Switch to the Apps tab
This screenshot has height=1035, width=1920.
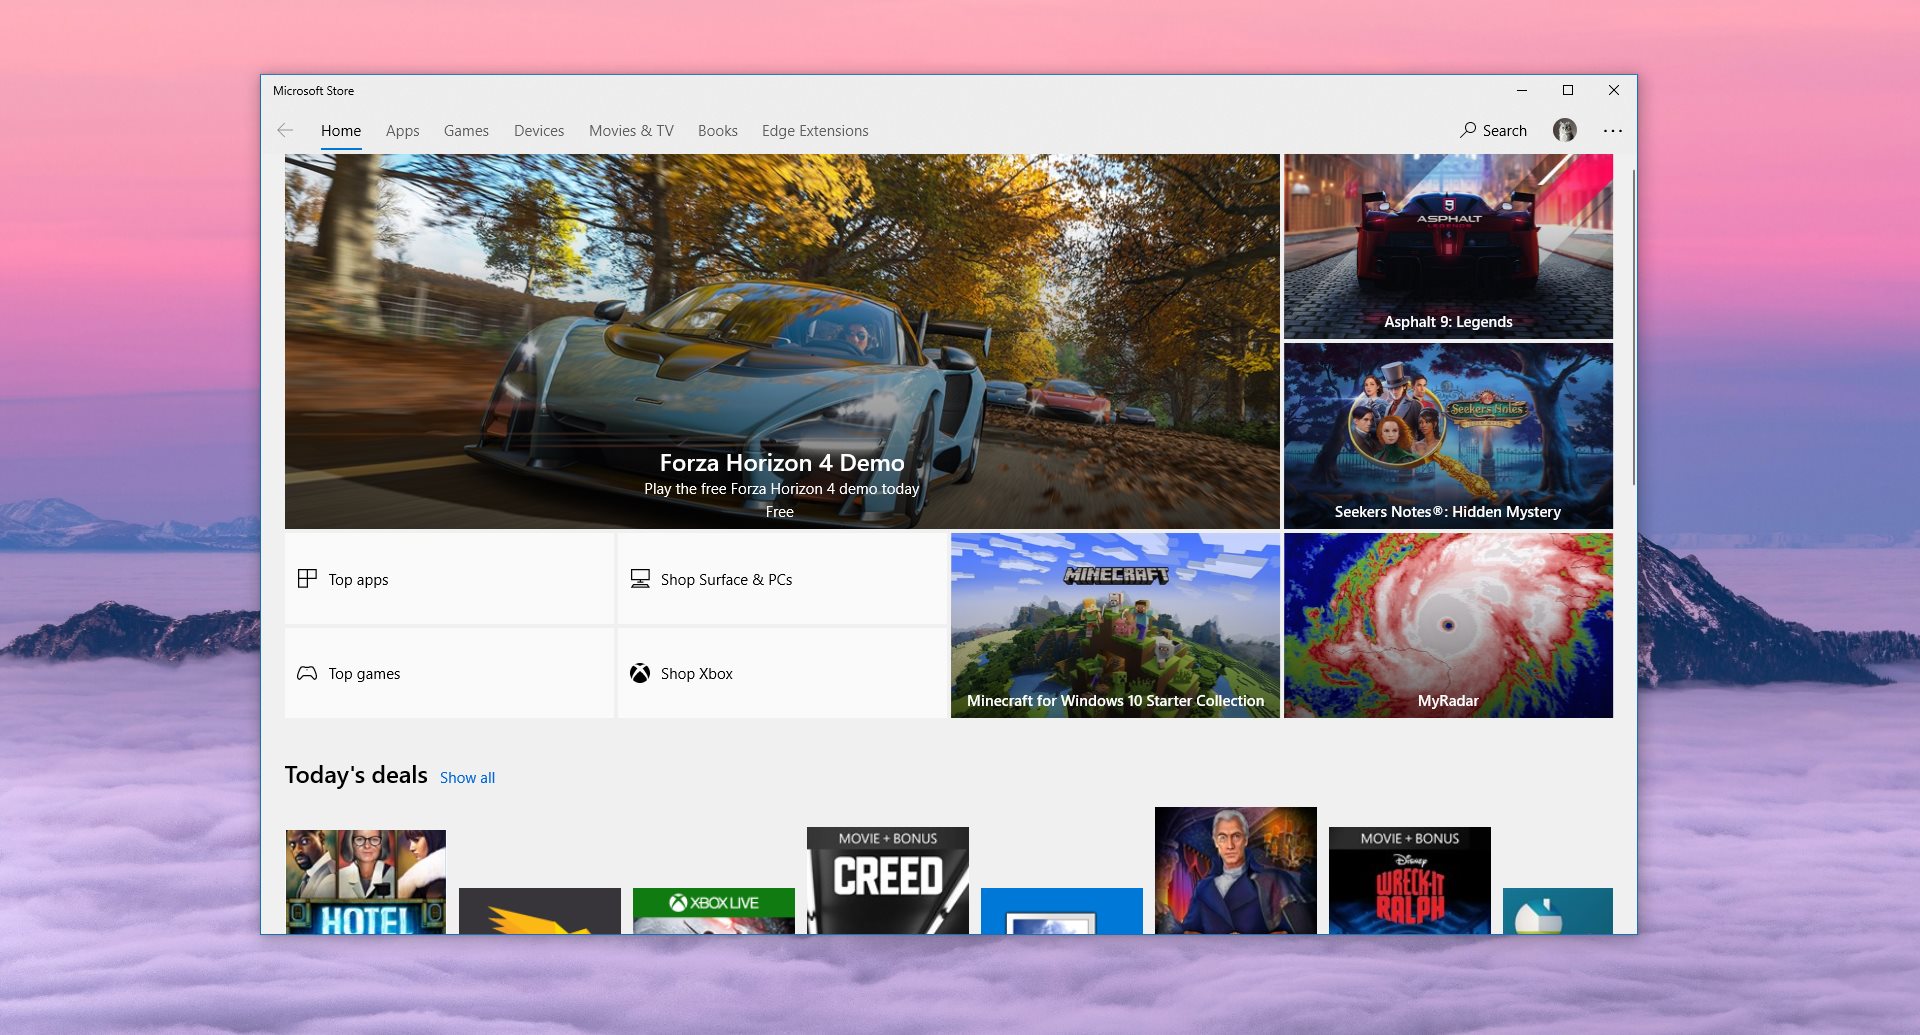pos(403,131)
